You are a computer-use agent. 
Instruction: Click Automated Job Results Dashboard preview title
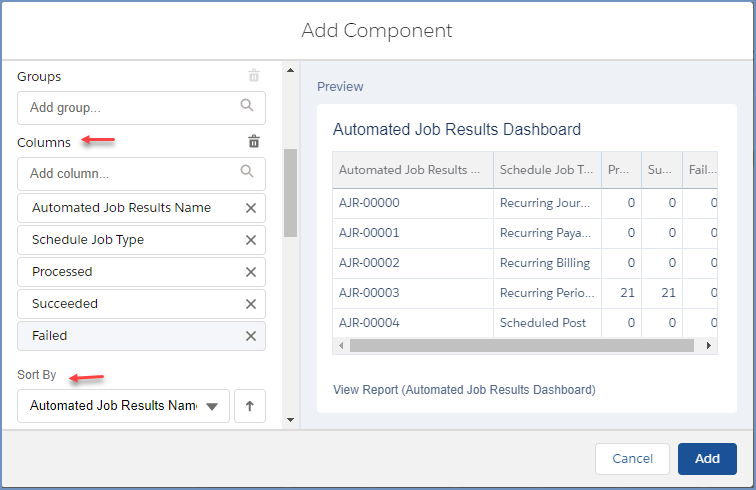pyautogui.click(x=457, y=129)
